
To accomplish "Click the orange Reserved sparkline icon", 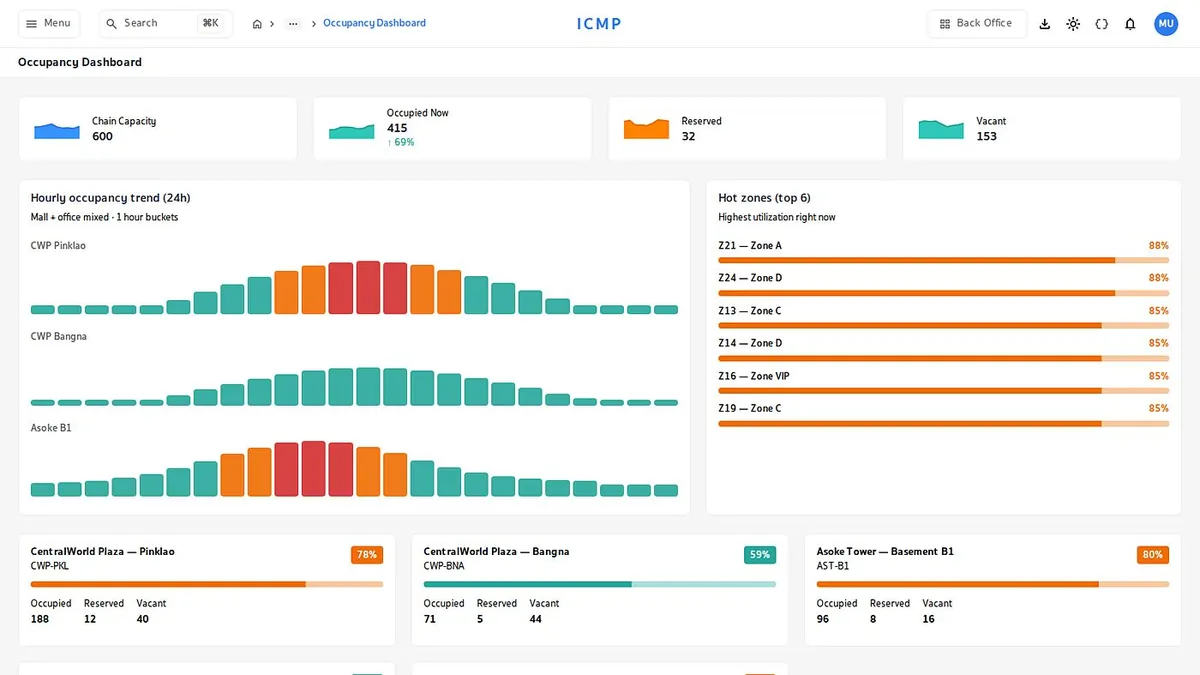I will click(647, 129).
